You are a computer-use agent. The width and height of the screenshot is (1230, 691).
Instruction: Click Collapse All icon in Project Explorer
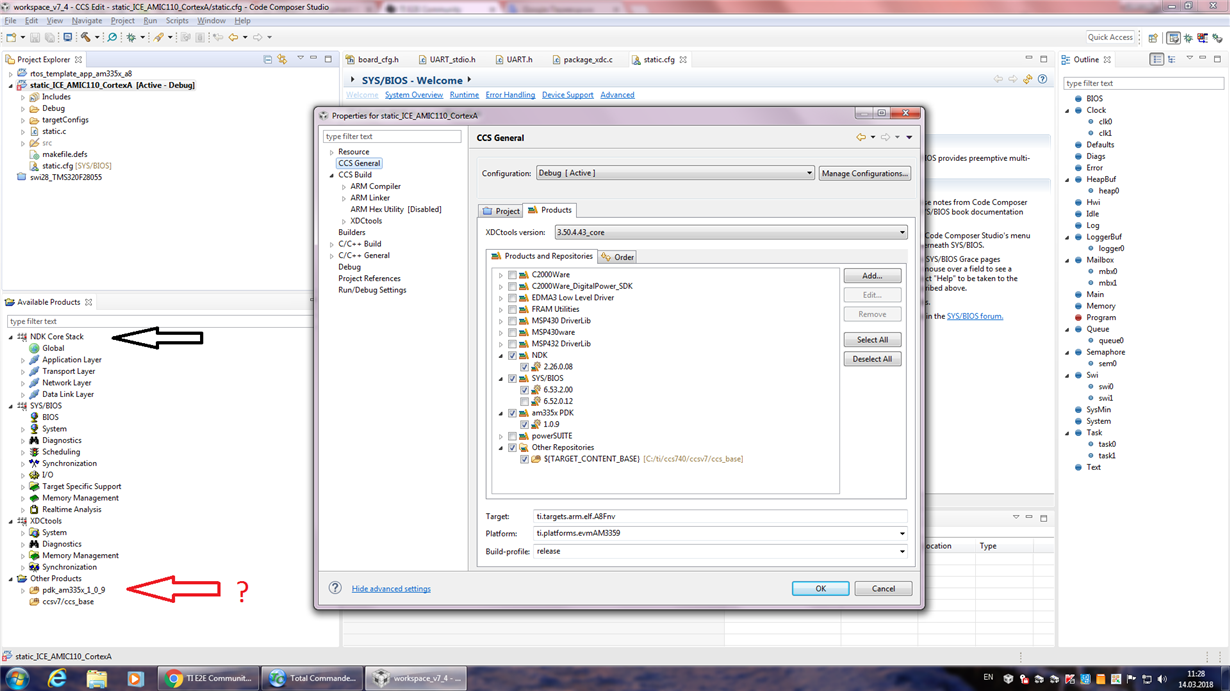267,59
